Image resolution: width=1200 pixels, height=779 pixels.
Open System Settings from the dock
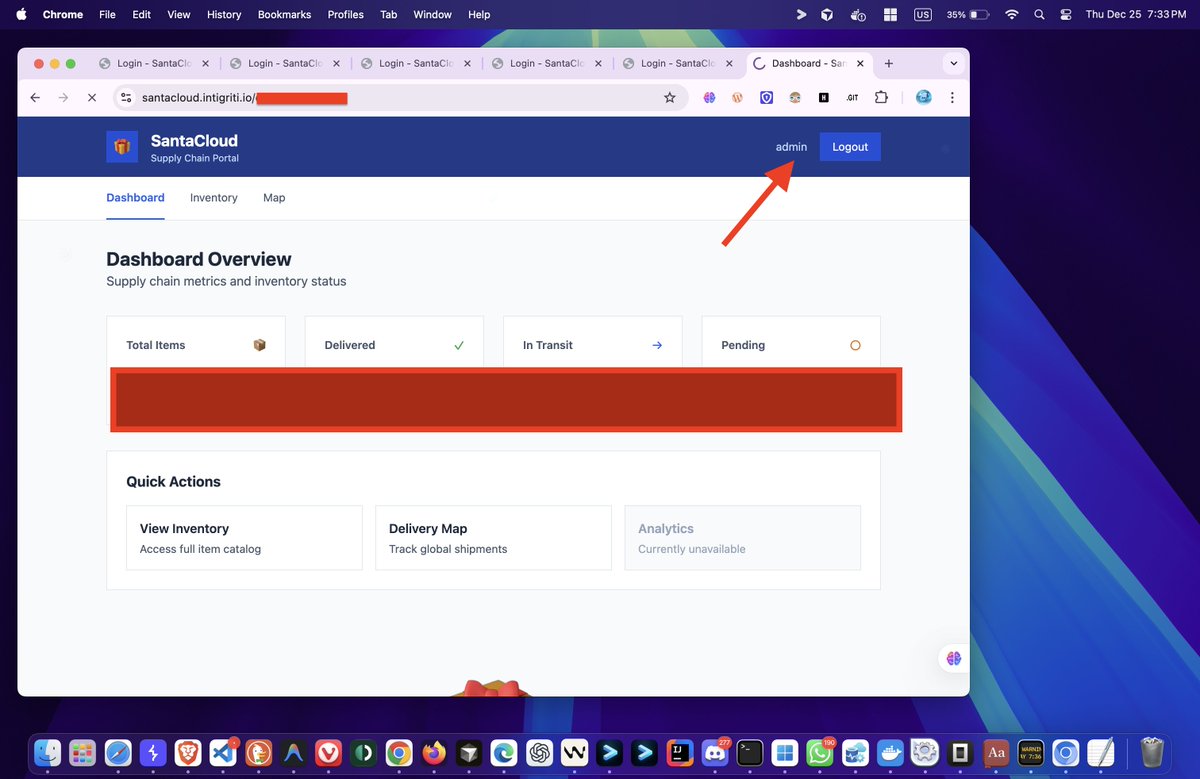coord(925,752)
